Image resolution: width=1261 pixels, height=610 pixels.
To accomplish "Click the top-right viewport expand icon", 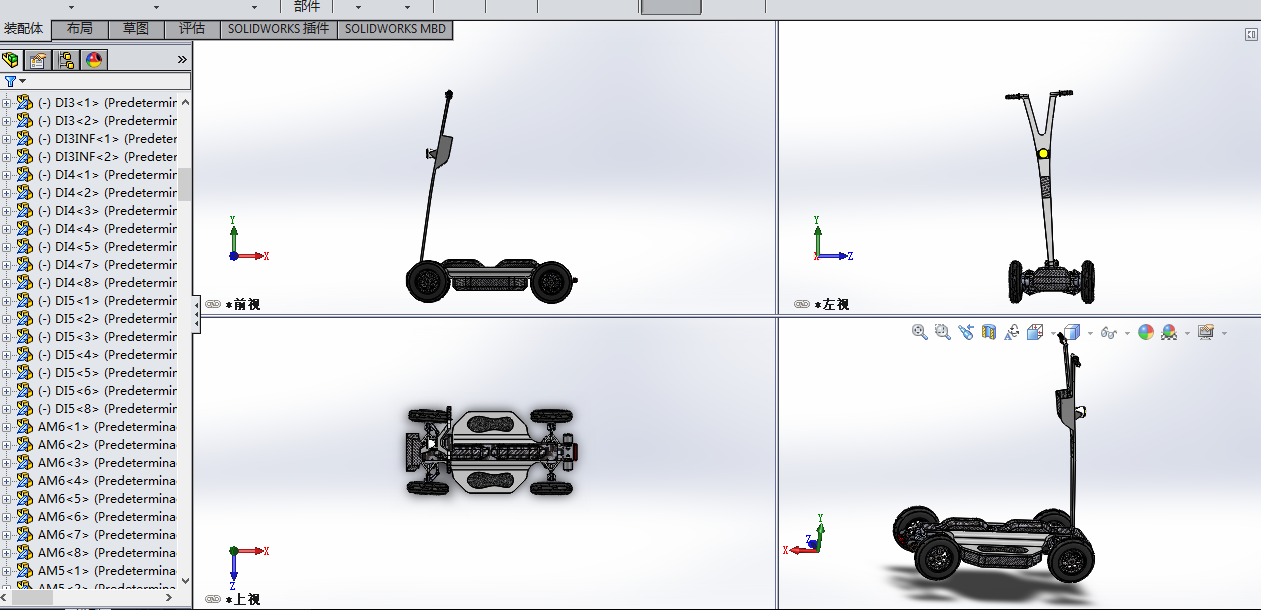I will [1251, 34].
